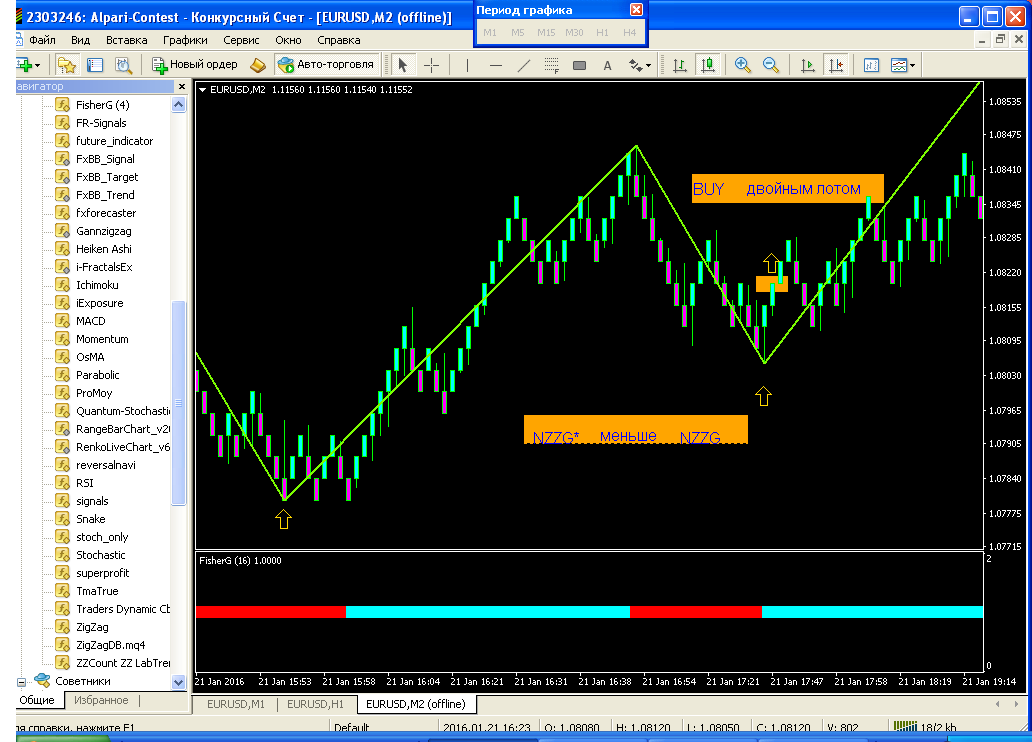Open the arrows objects dropdown arrow
This screenshot has width=1032, height=742.
[x=648, y=65]
